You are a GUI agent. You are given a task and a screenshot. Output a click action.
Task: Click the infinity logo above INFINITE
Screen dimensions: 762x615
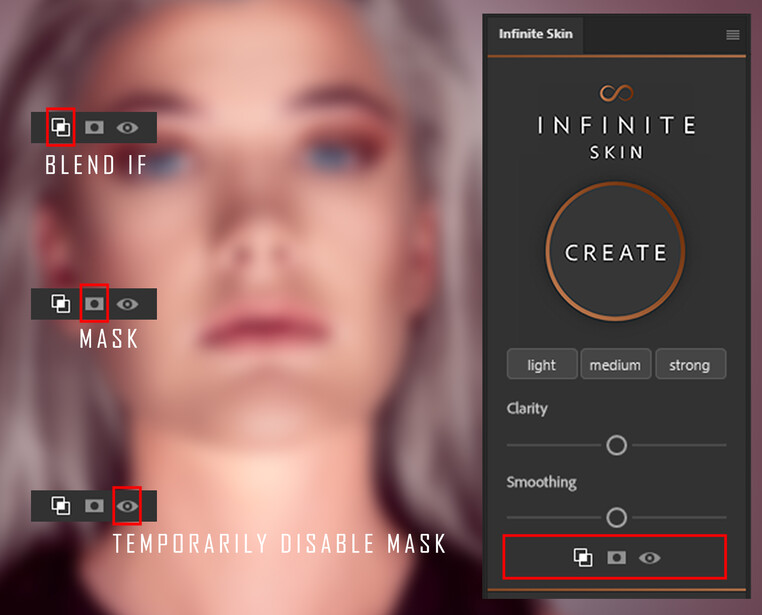[616, 92]
